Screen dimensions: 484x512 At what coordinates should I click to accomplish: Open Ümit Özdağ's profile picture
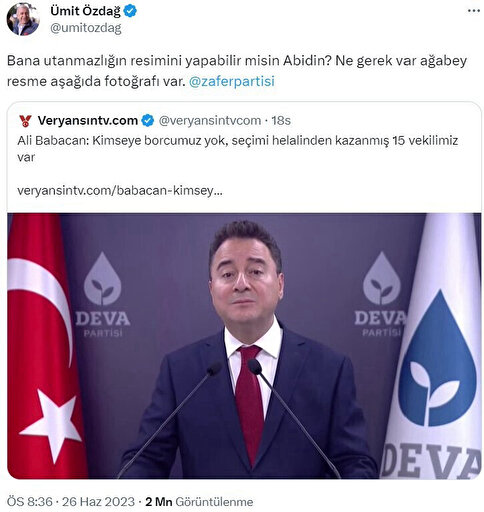click(x=23, y=20)
